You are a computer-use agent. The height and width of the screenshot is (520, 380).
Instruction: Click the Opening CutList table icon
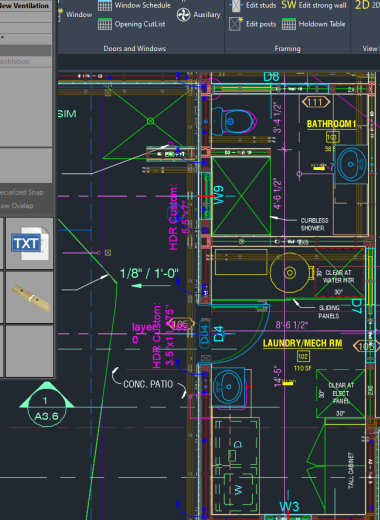pos(105,24)
